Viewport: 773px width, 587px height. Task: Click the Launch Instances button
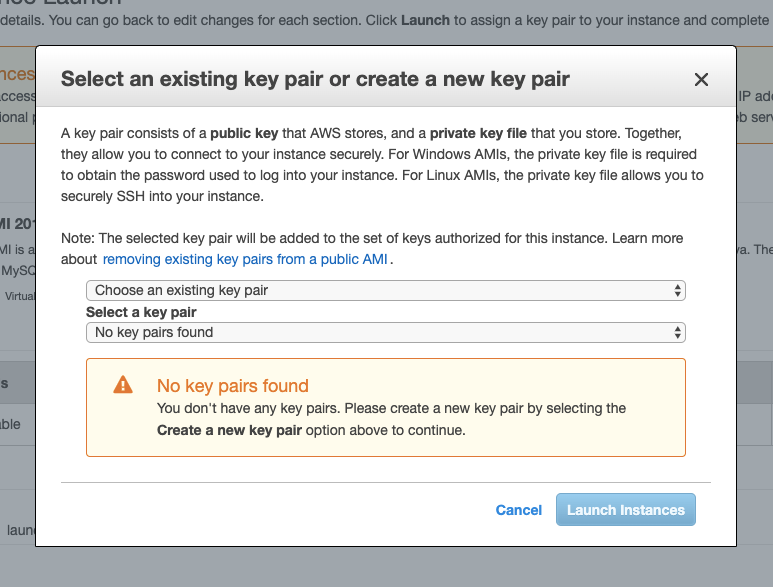[x=625, y=510]
